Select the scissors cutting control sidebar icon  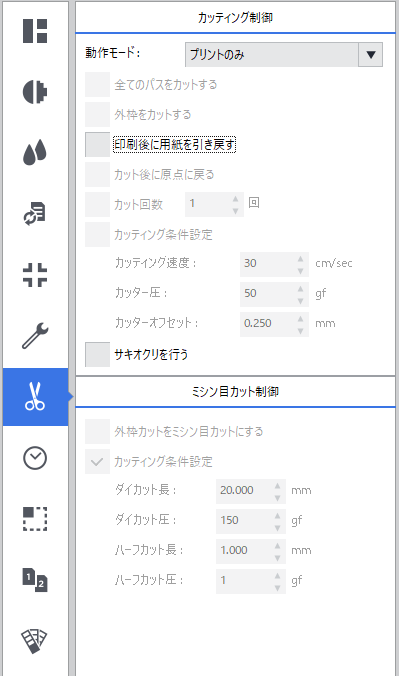[x=35, y=397]
